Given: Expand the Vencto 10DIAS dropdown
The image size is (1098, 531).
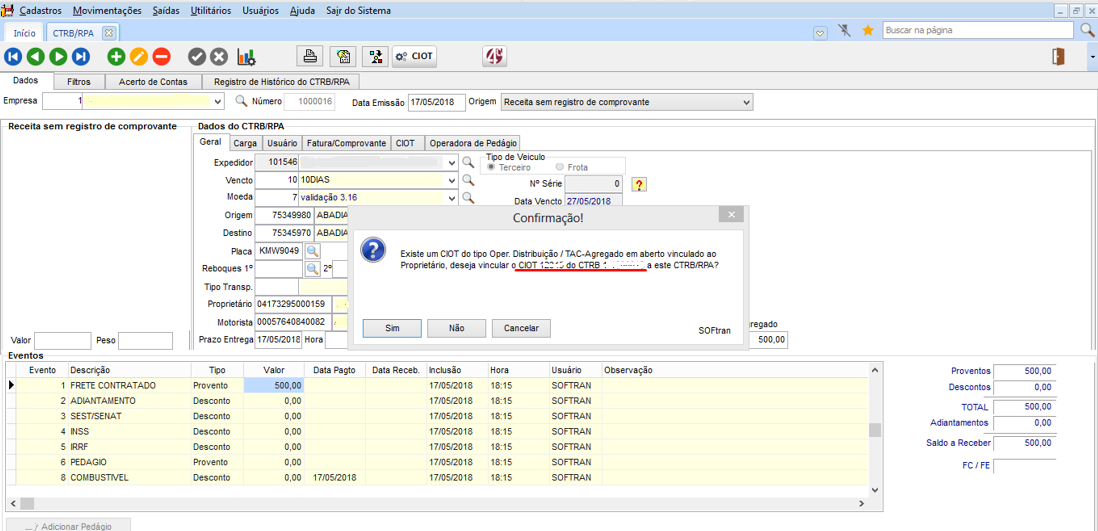Looking at the screenshot, I should click(452, 180).
